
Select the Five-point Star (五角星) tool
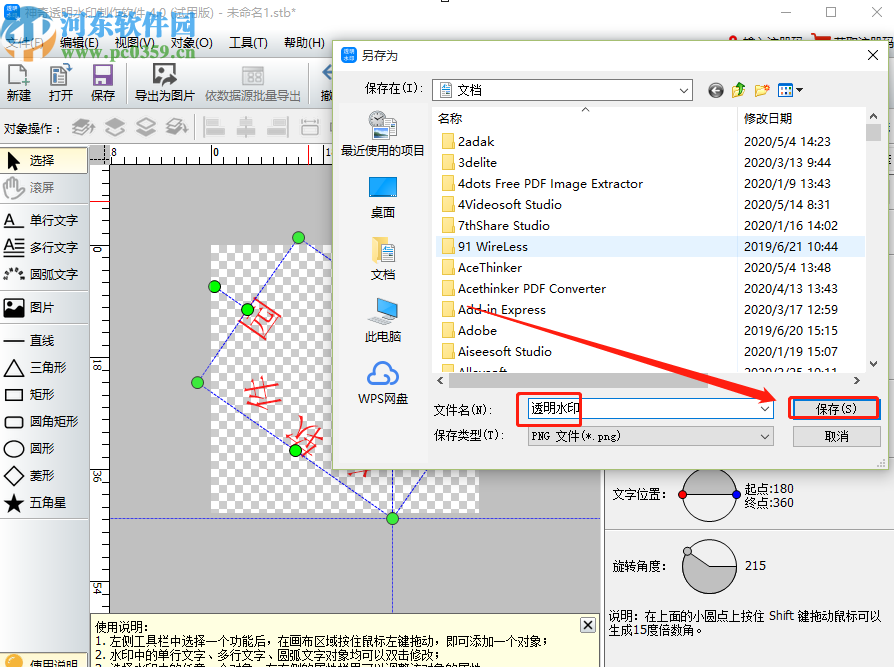click(x=44, y=503)
